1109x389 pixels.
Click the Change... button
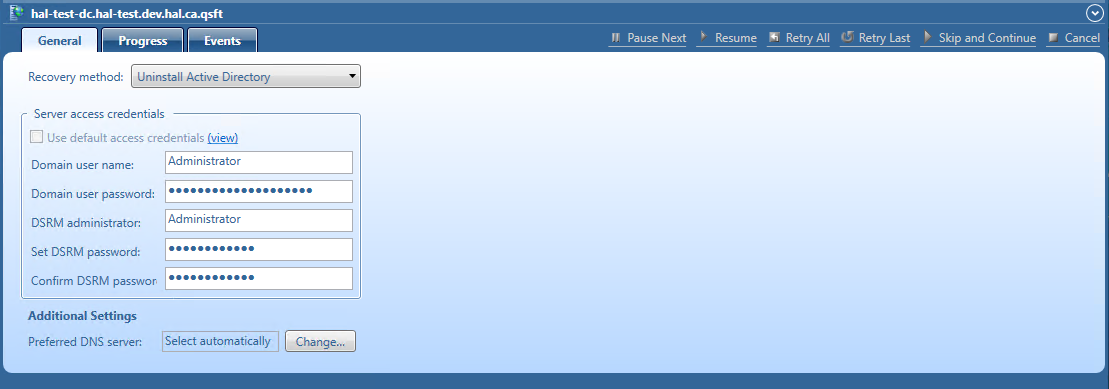click(x=320, y=342)
